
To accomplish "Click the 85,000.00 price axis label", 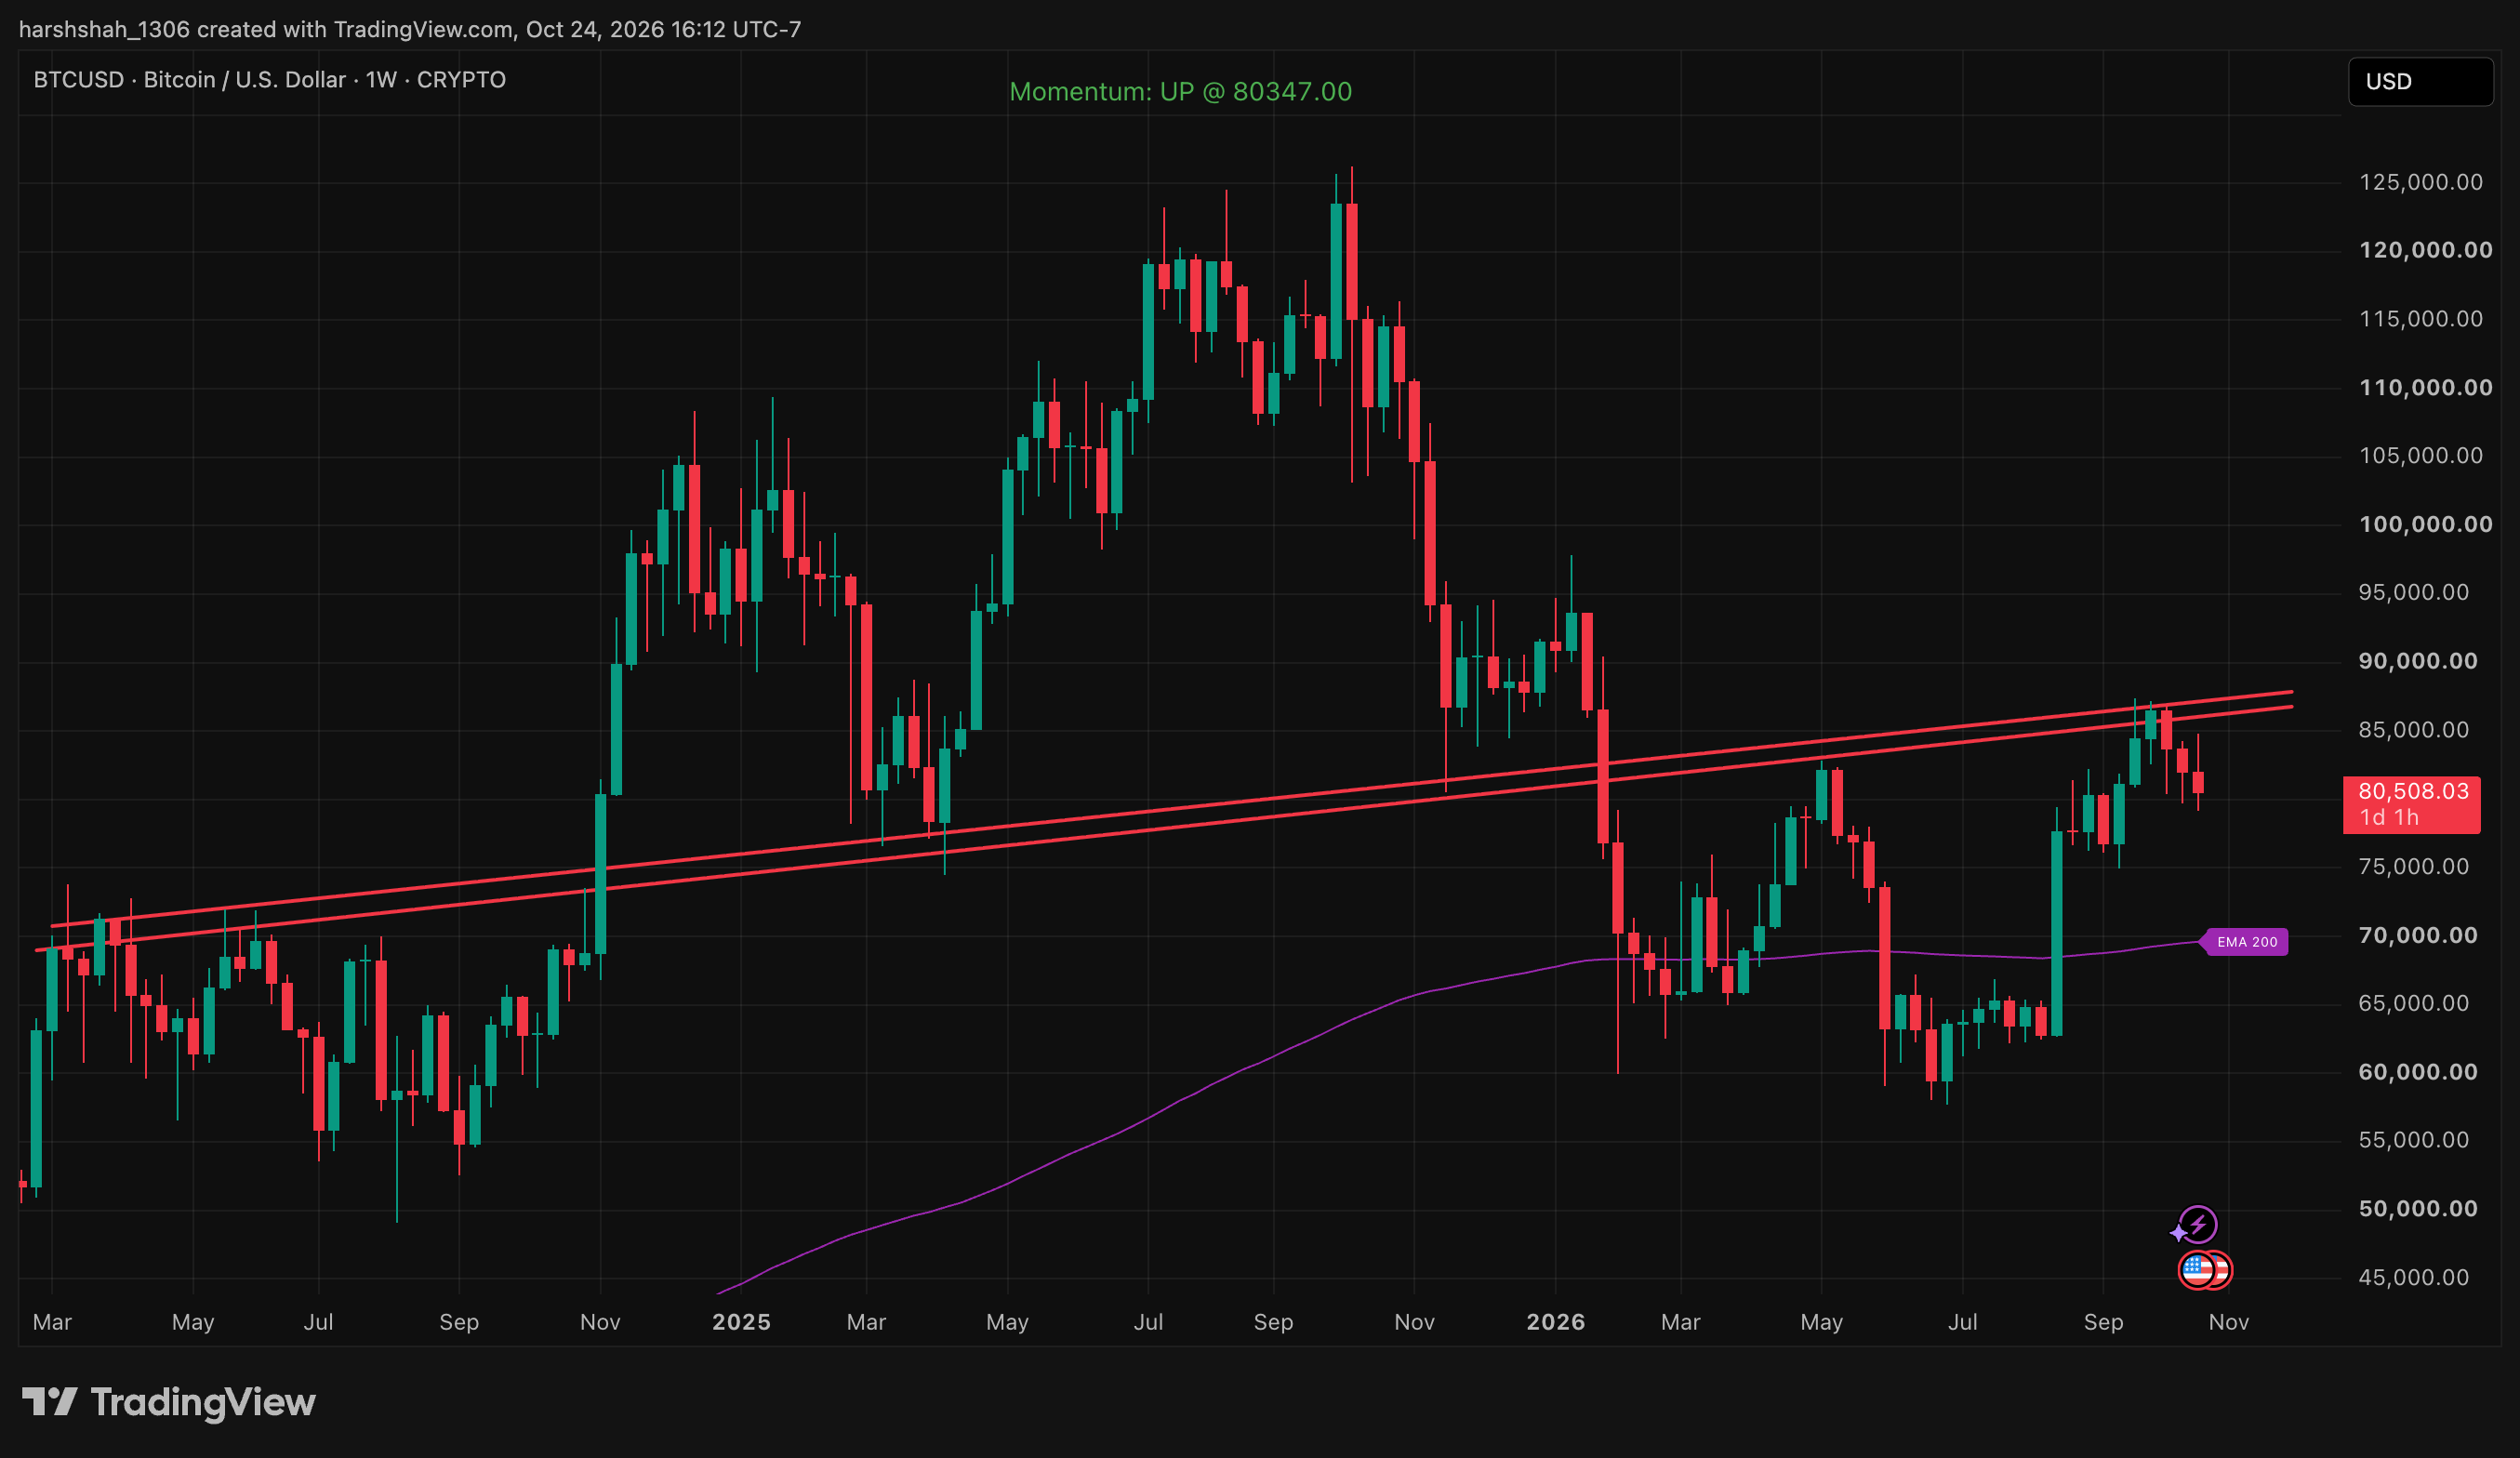I will (x=2414, y=730).
